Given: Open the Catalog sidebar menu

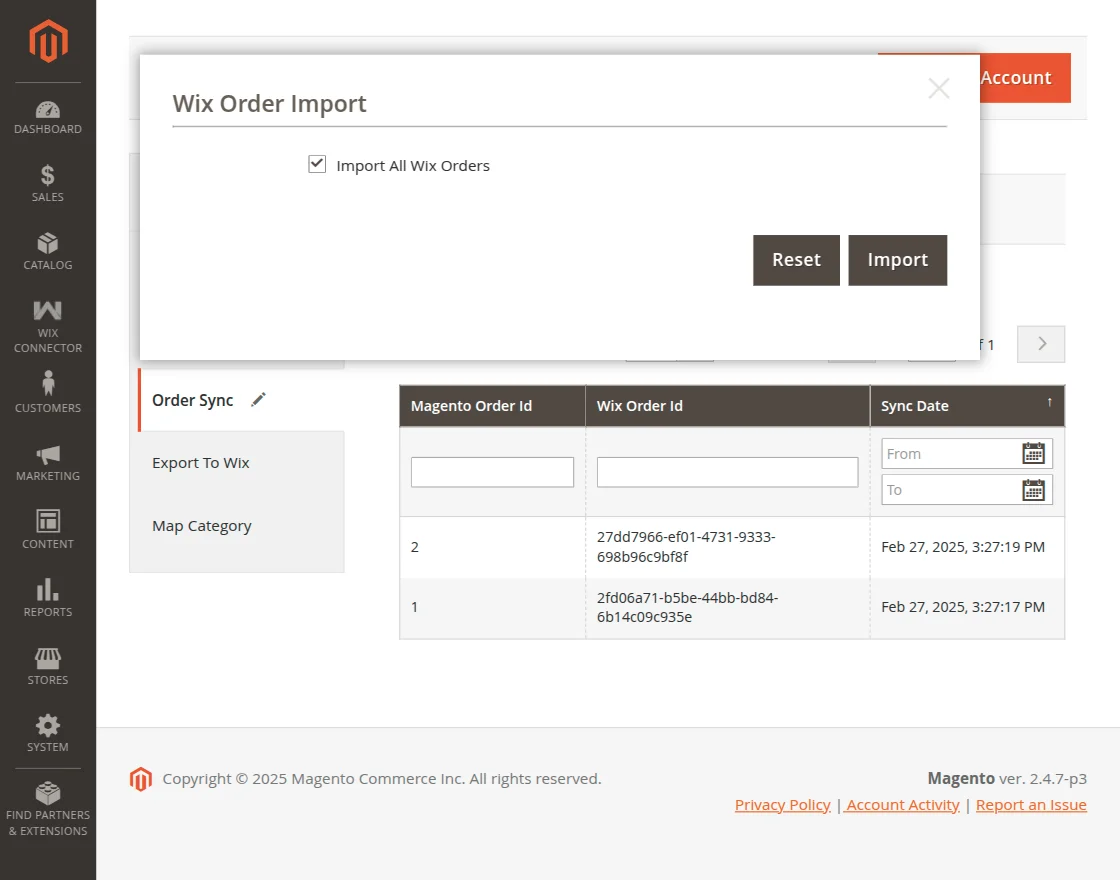Looking at the screenshot, I should click(48, 251).
